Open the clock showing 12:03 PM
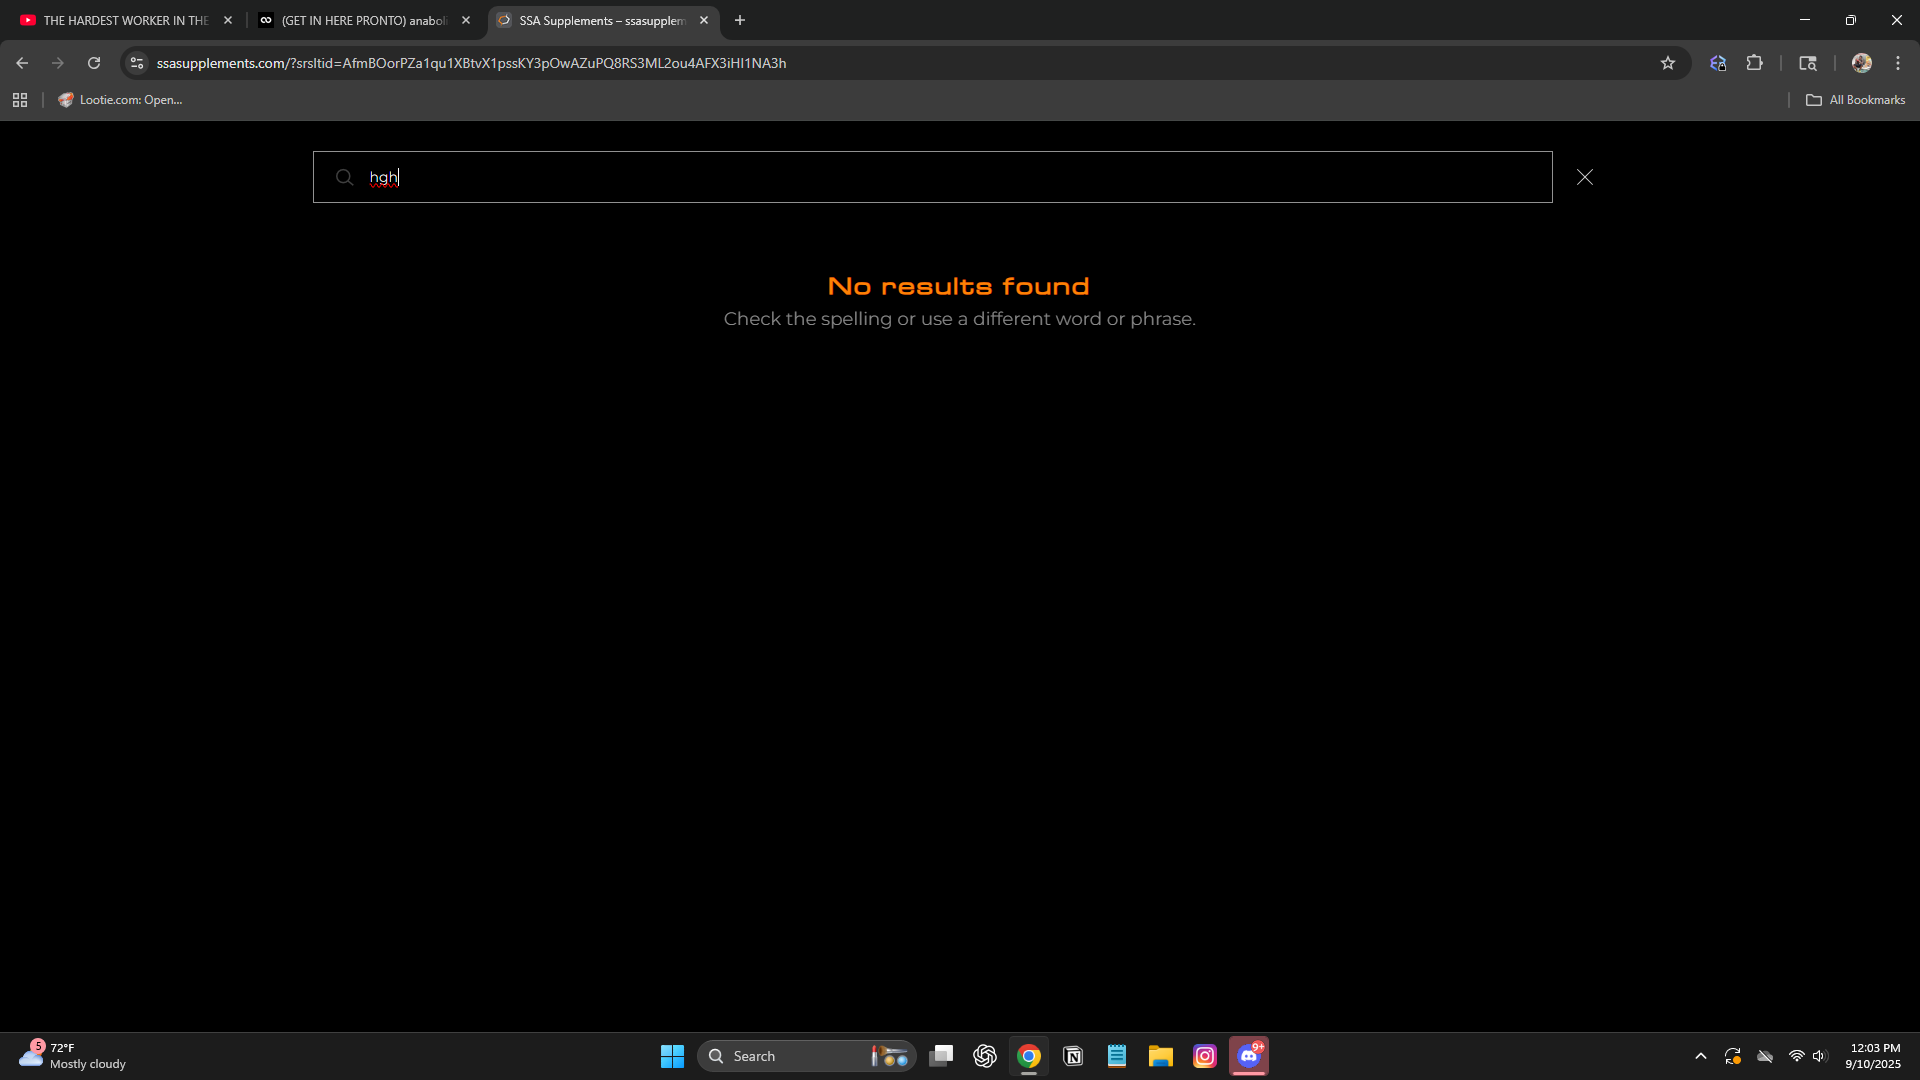The height and width of the screenshot is (1080, 1920). point(1874,1056)
